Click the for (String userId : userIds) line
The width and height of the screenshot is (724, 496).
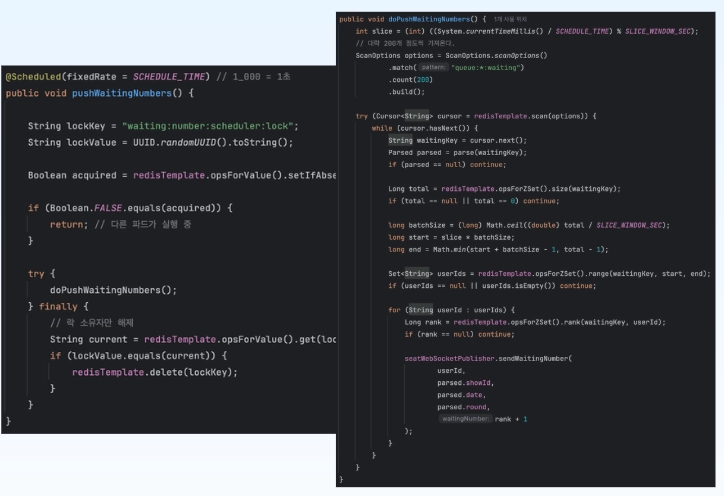pos(451,310)
